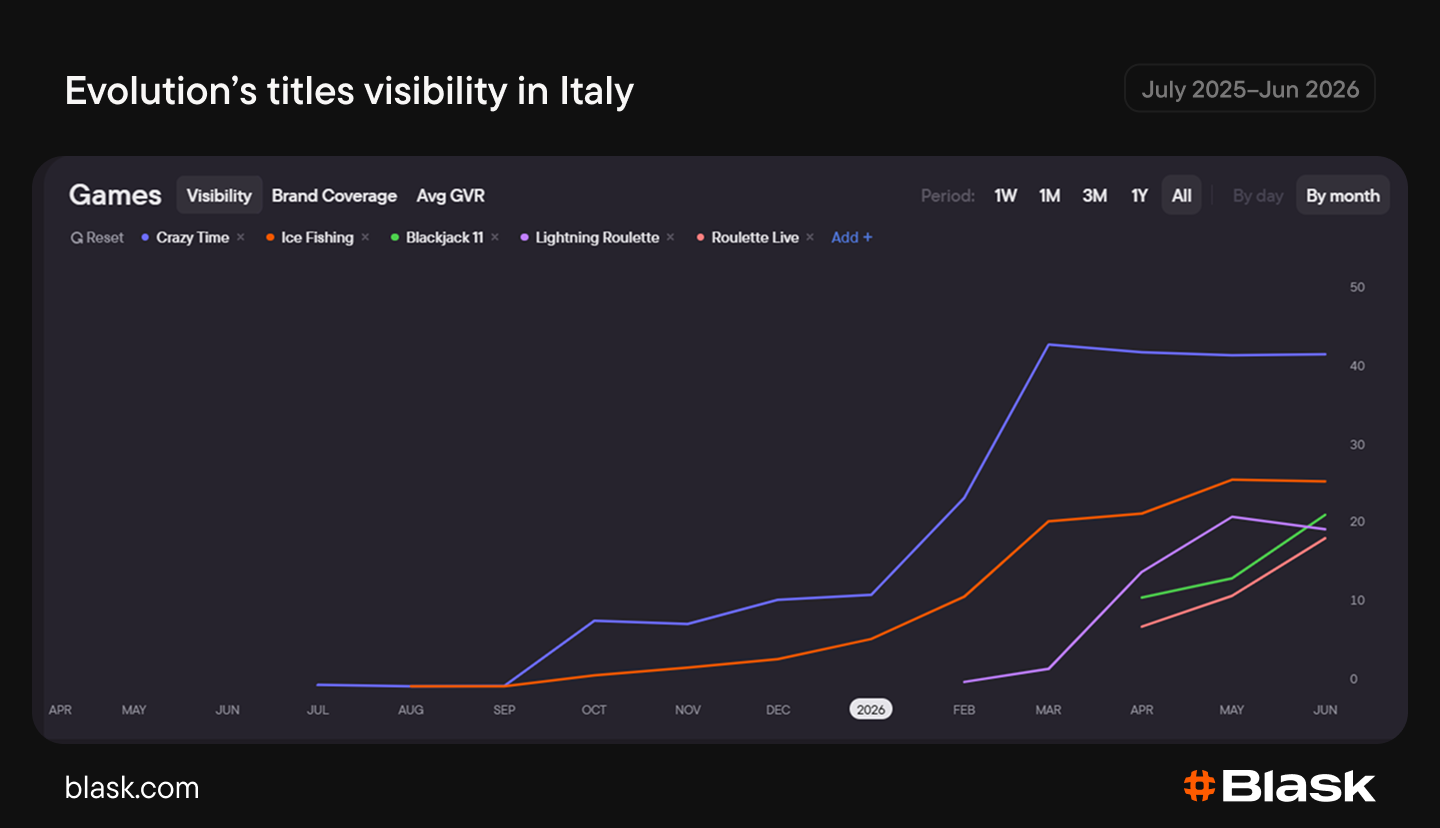Click the 2026 year marker on the axis
This screenshot has height=828, width=1440.
pos(871,709)
